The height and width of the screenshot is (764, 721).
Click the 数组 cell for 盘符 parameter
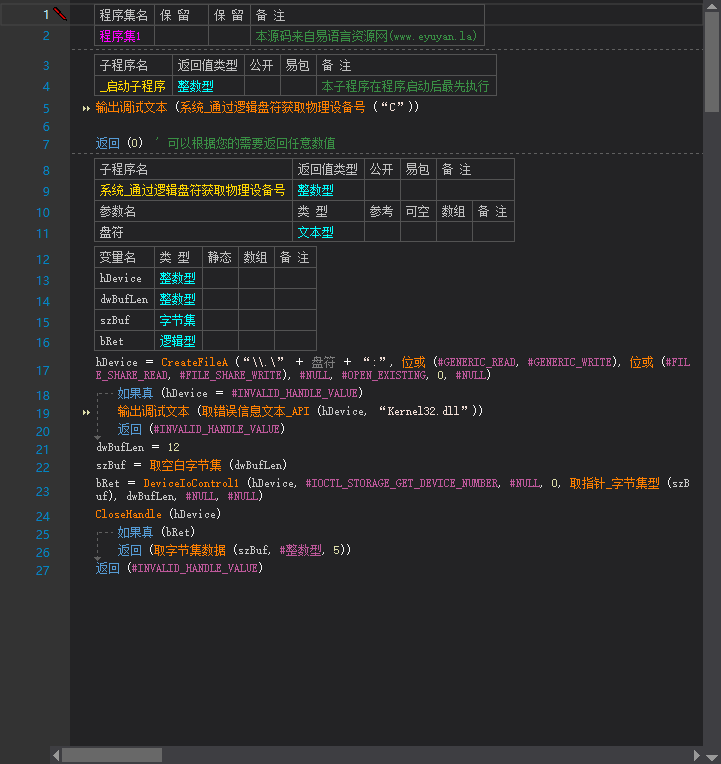[x=455, y=232]
